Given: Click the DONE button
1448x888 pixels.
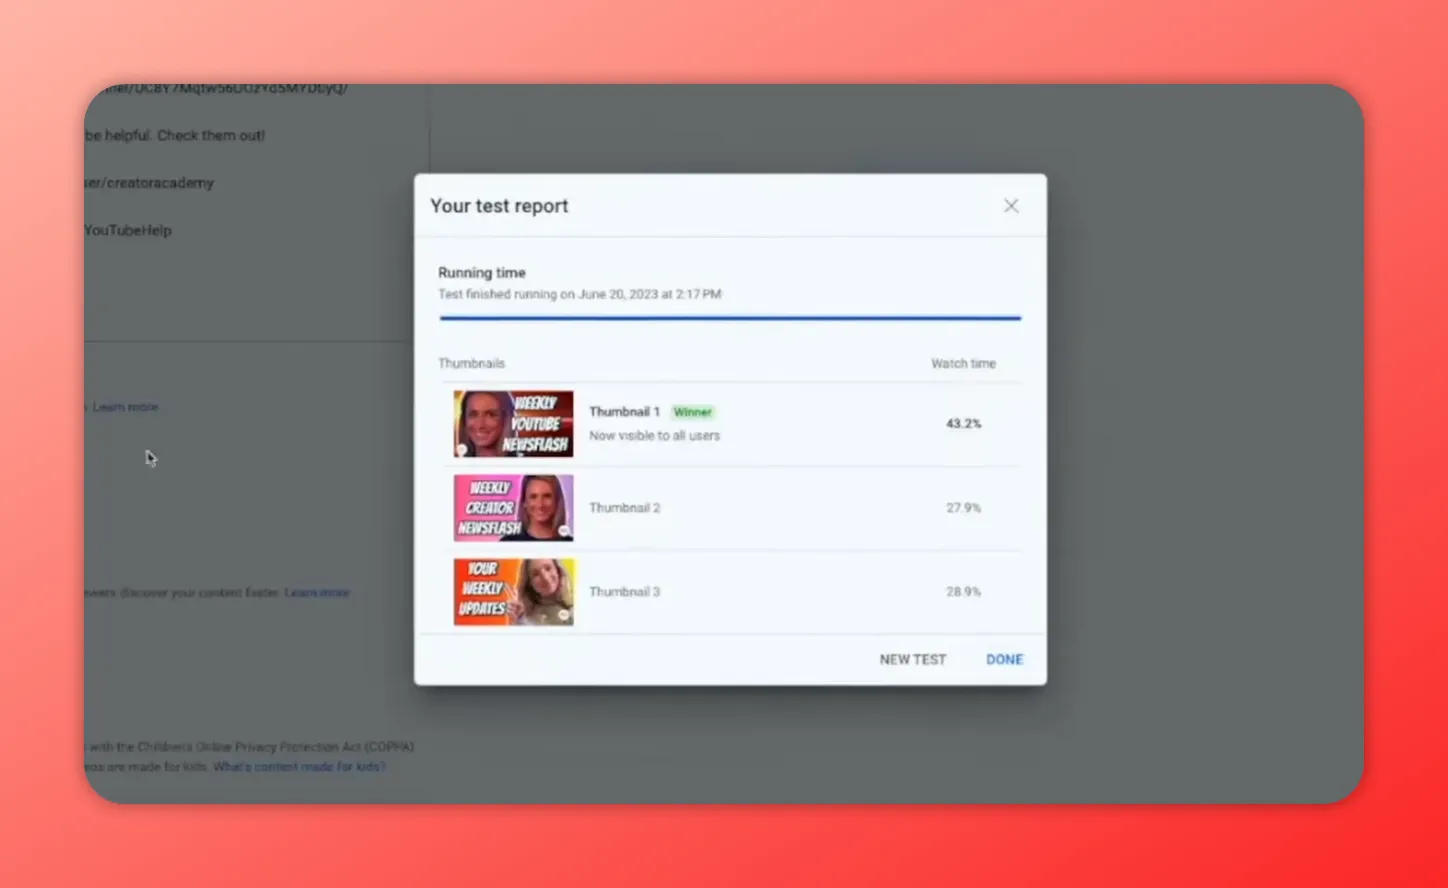Looking at the screenshot, I should click(x=1004, y=660).
